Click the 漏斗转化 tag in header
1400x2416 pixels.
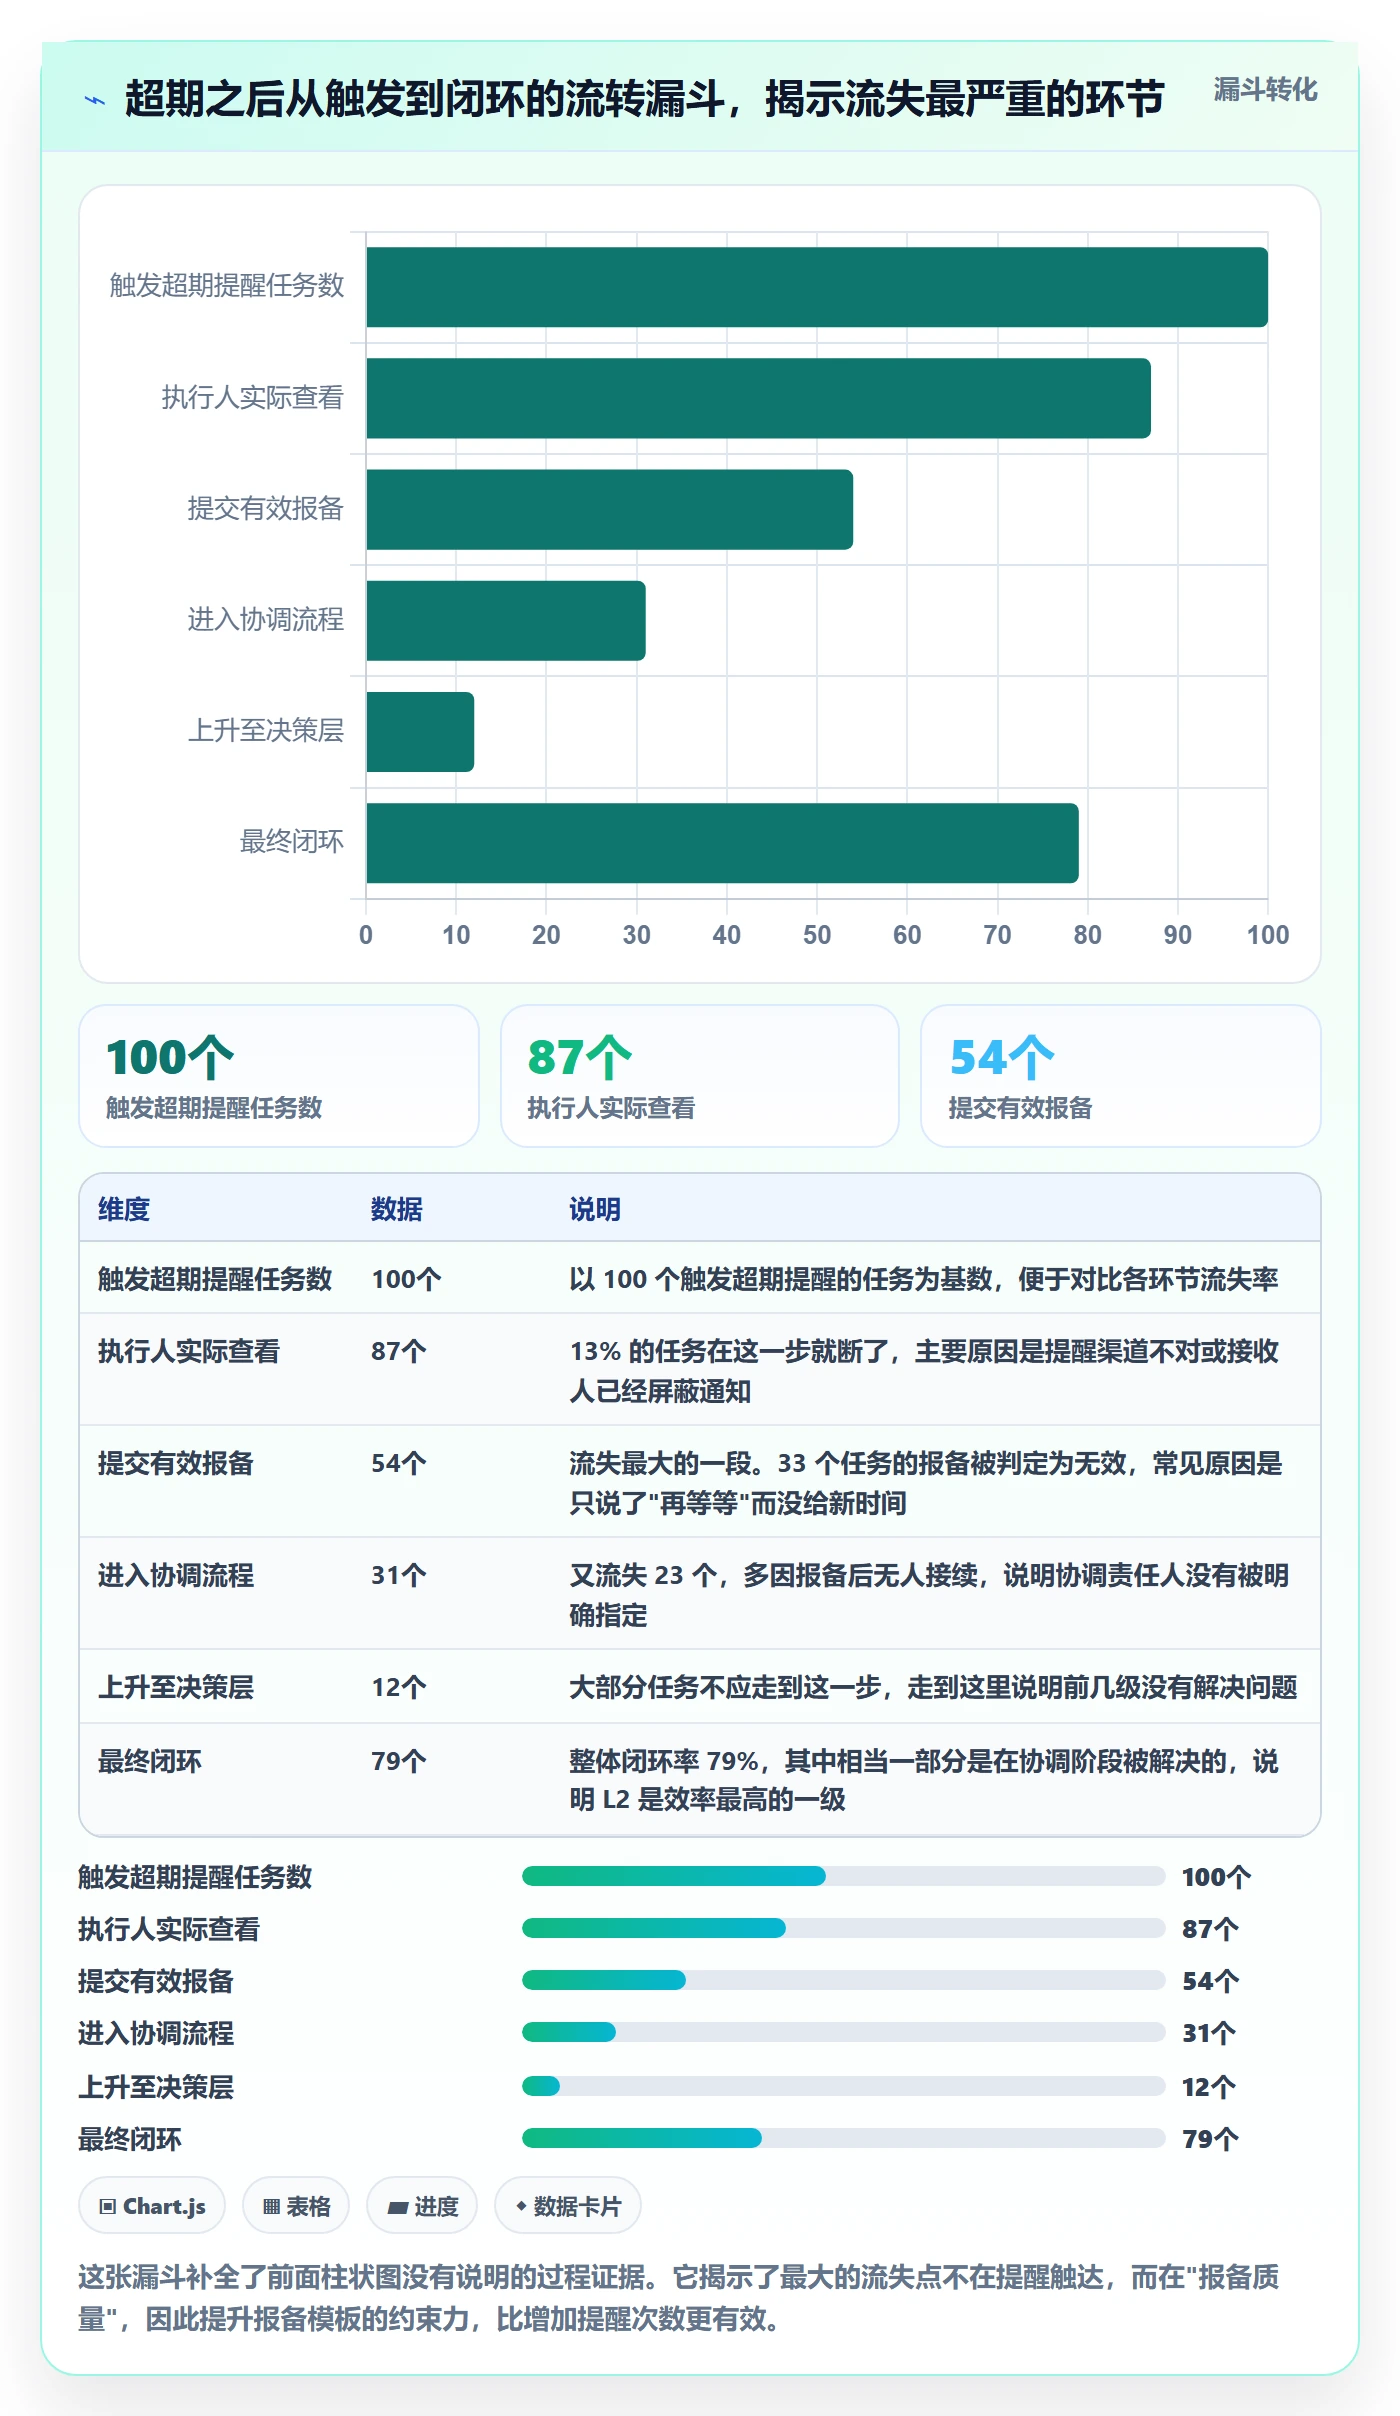(x=1265, y=90)
